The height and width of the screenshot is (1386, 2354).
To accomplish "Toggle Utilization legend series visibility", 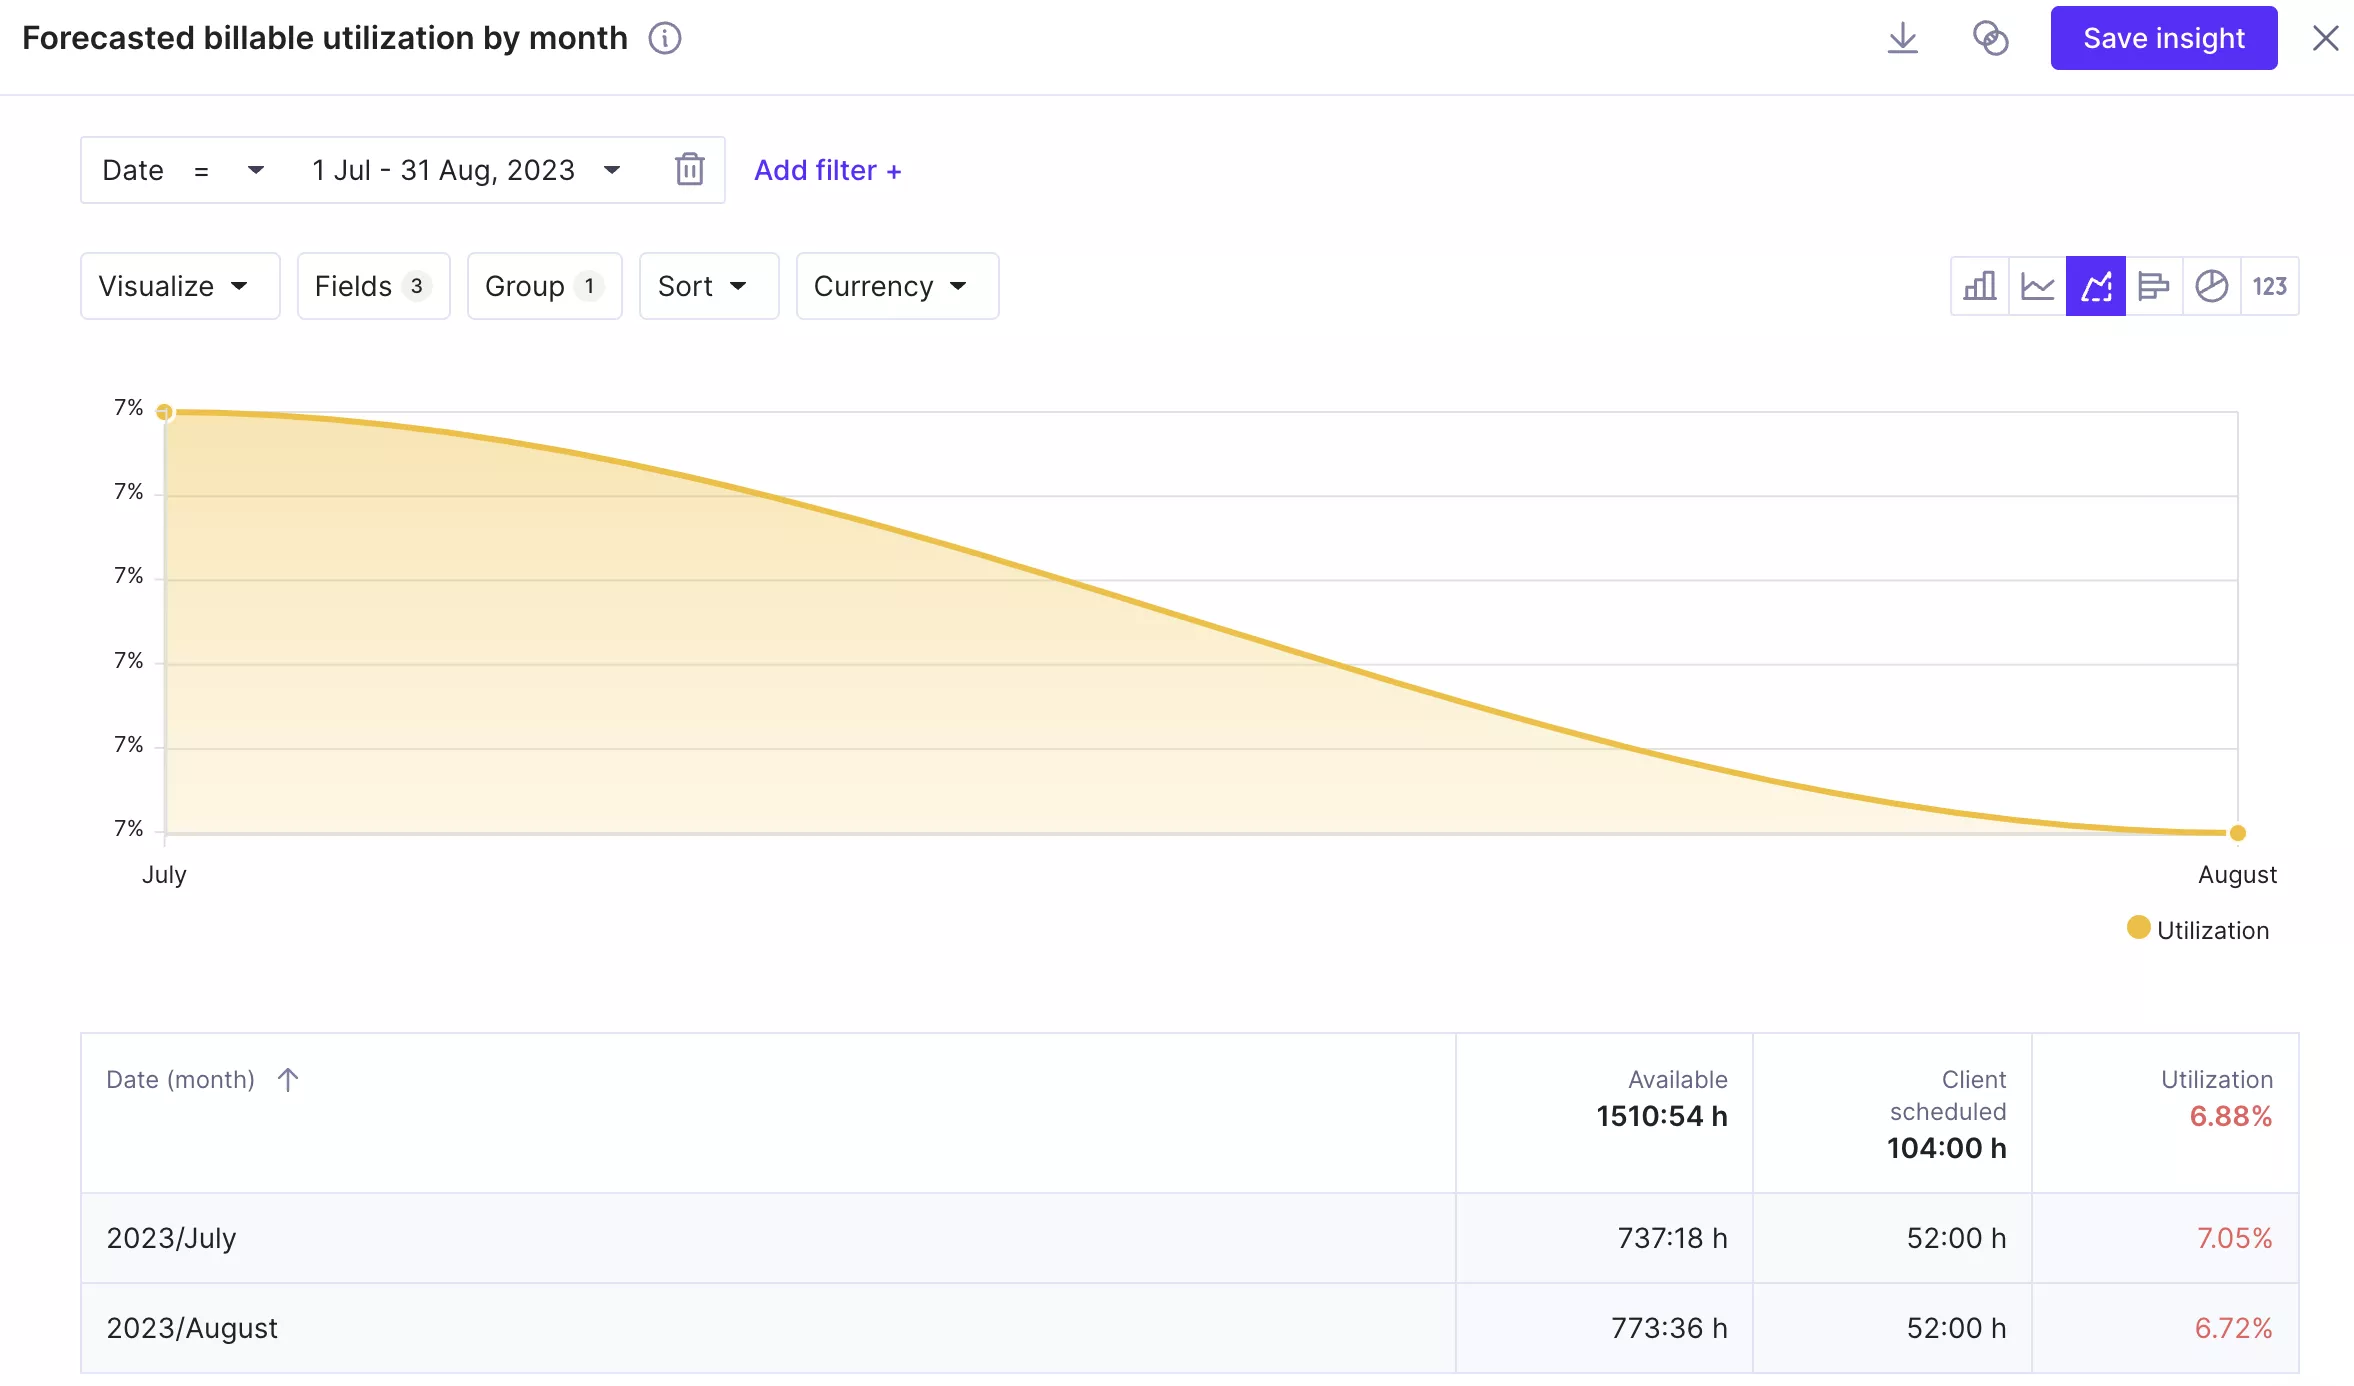I will click(x=2198, y=930).
